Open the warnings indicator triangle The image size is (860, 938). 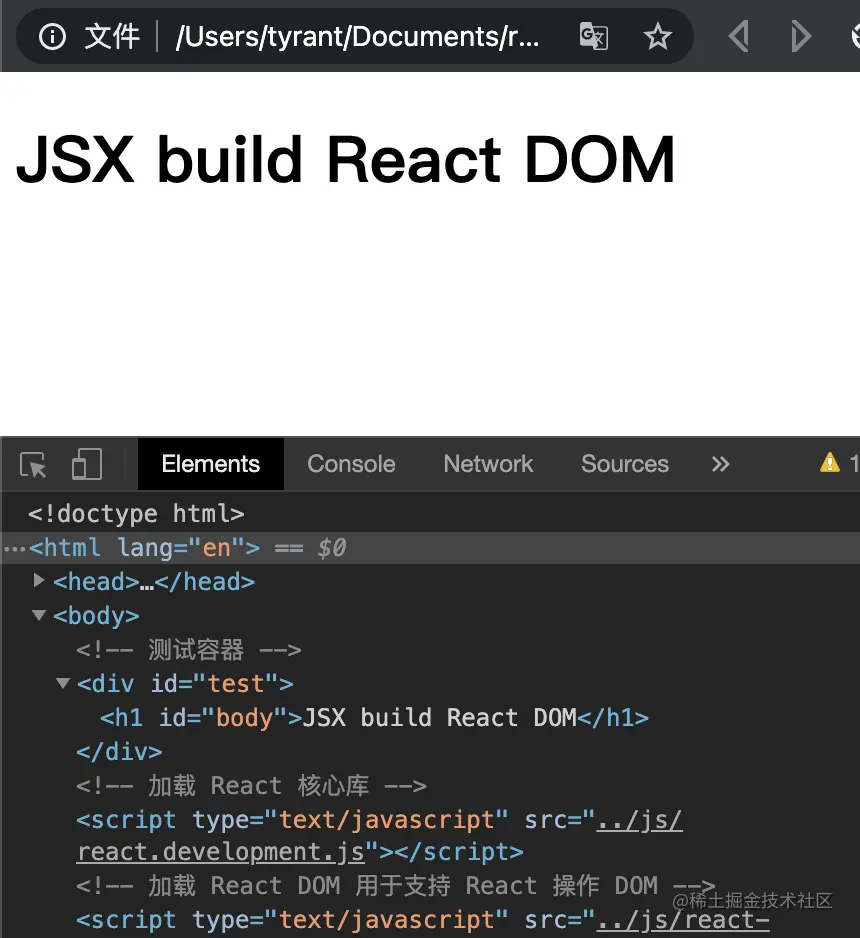(829, 463)
